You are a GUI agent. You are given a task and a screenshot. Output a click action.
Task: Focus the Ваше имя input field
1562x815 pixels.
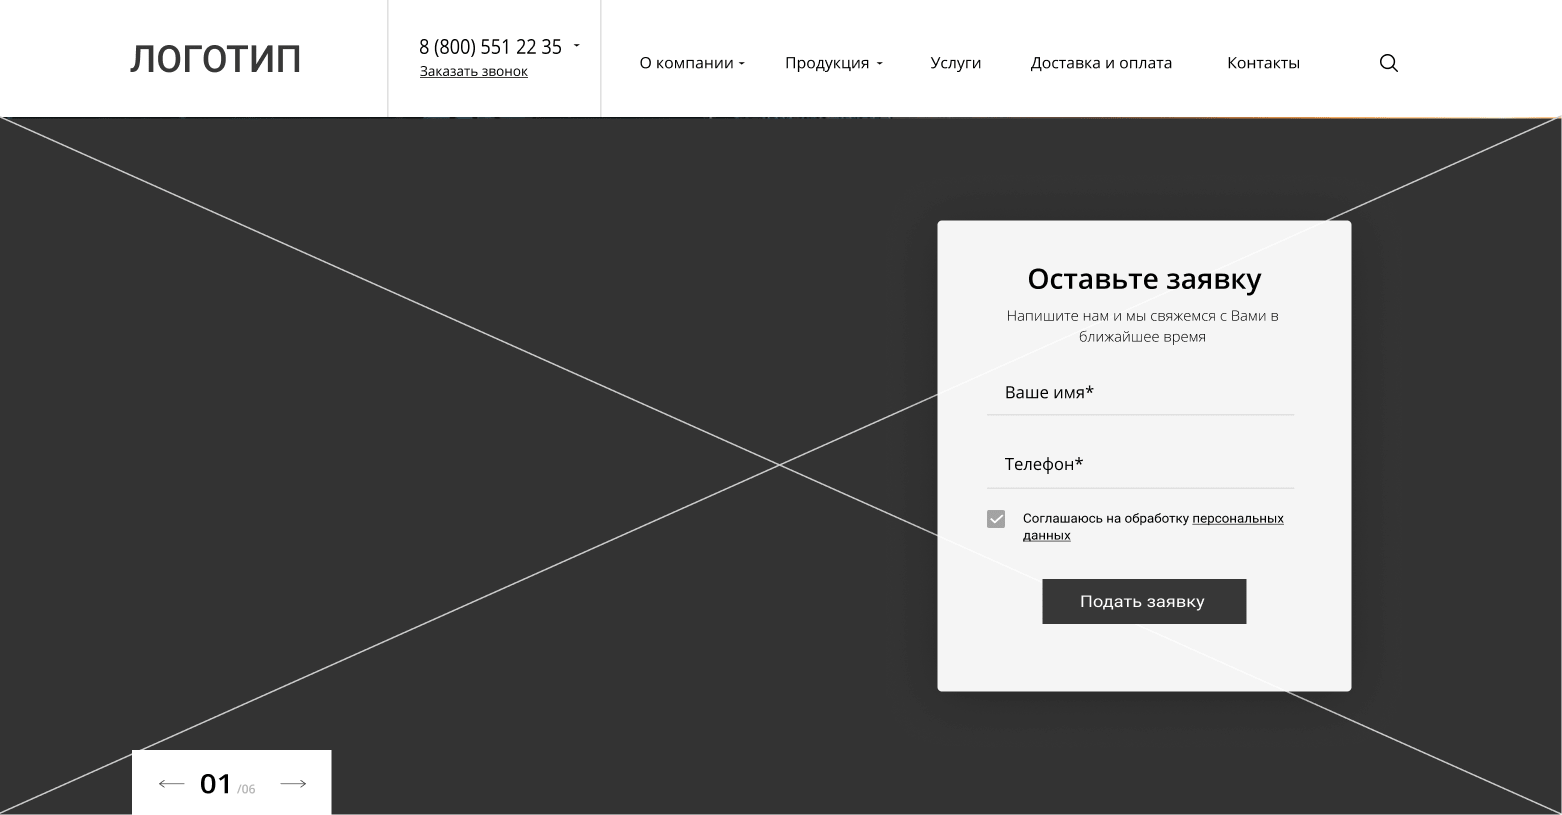(1140, 393)
